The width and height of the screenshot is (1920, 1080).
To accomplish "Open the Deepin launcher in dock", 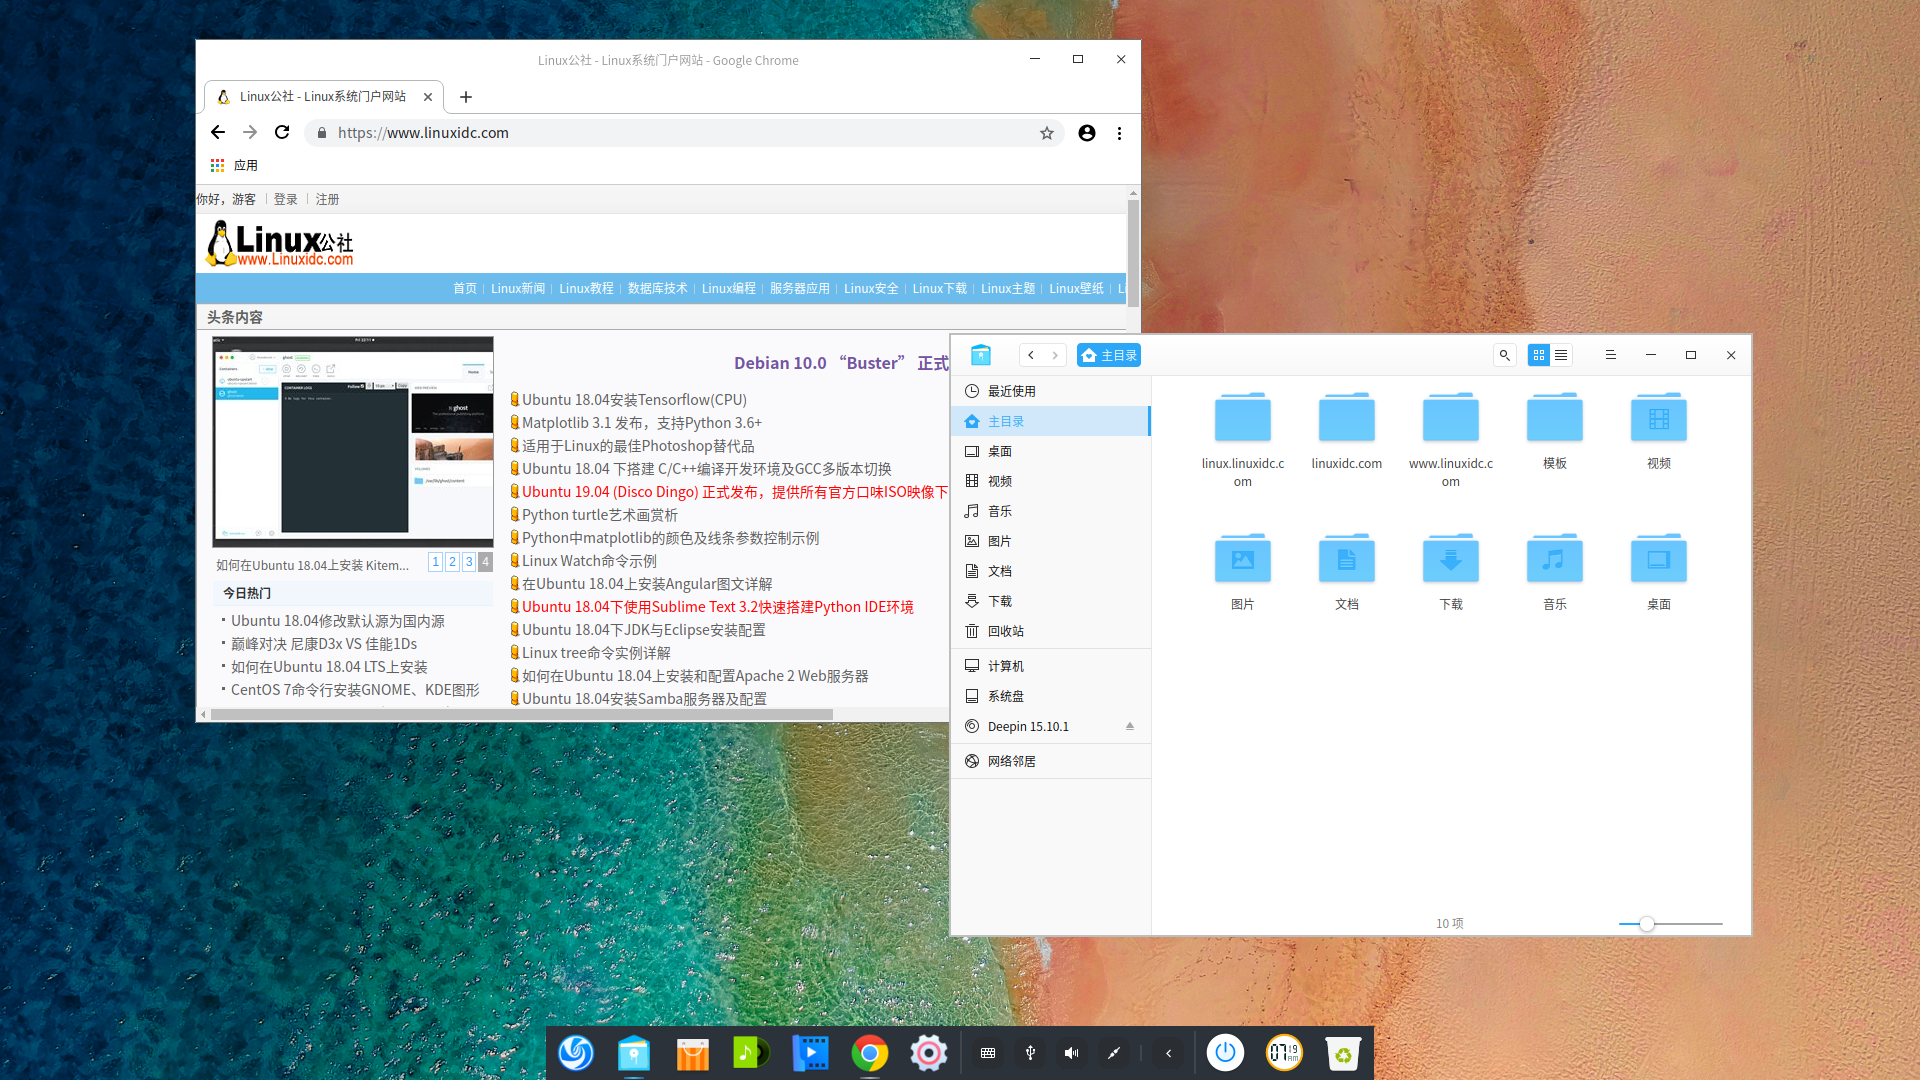I will pos(576,1053).
